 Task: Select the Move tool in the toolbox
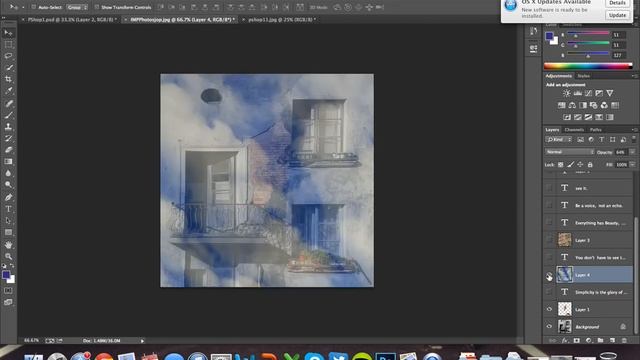(8, 33)
